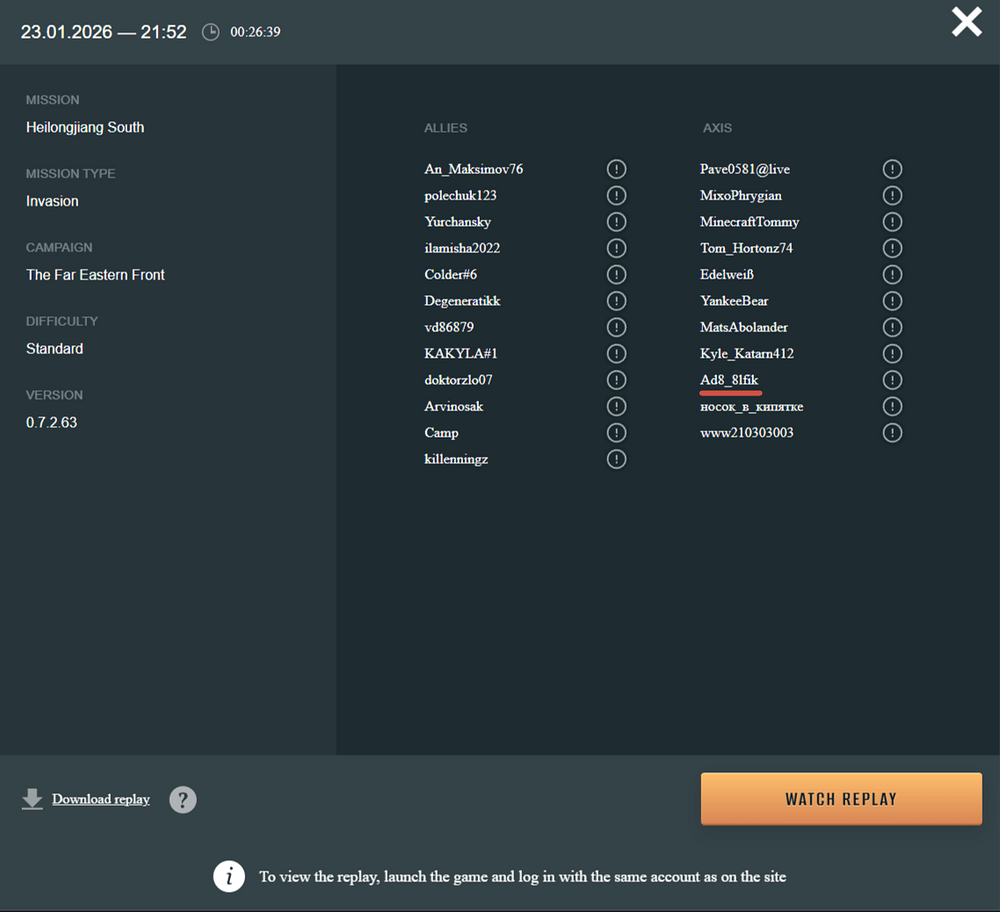Click the clock duration icon
Screen dimensions: 1000x912
click(x=211, y=32)
